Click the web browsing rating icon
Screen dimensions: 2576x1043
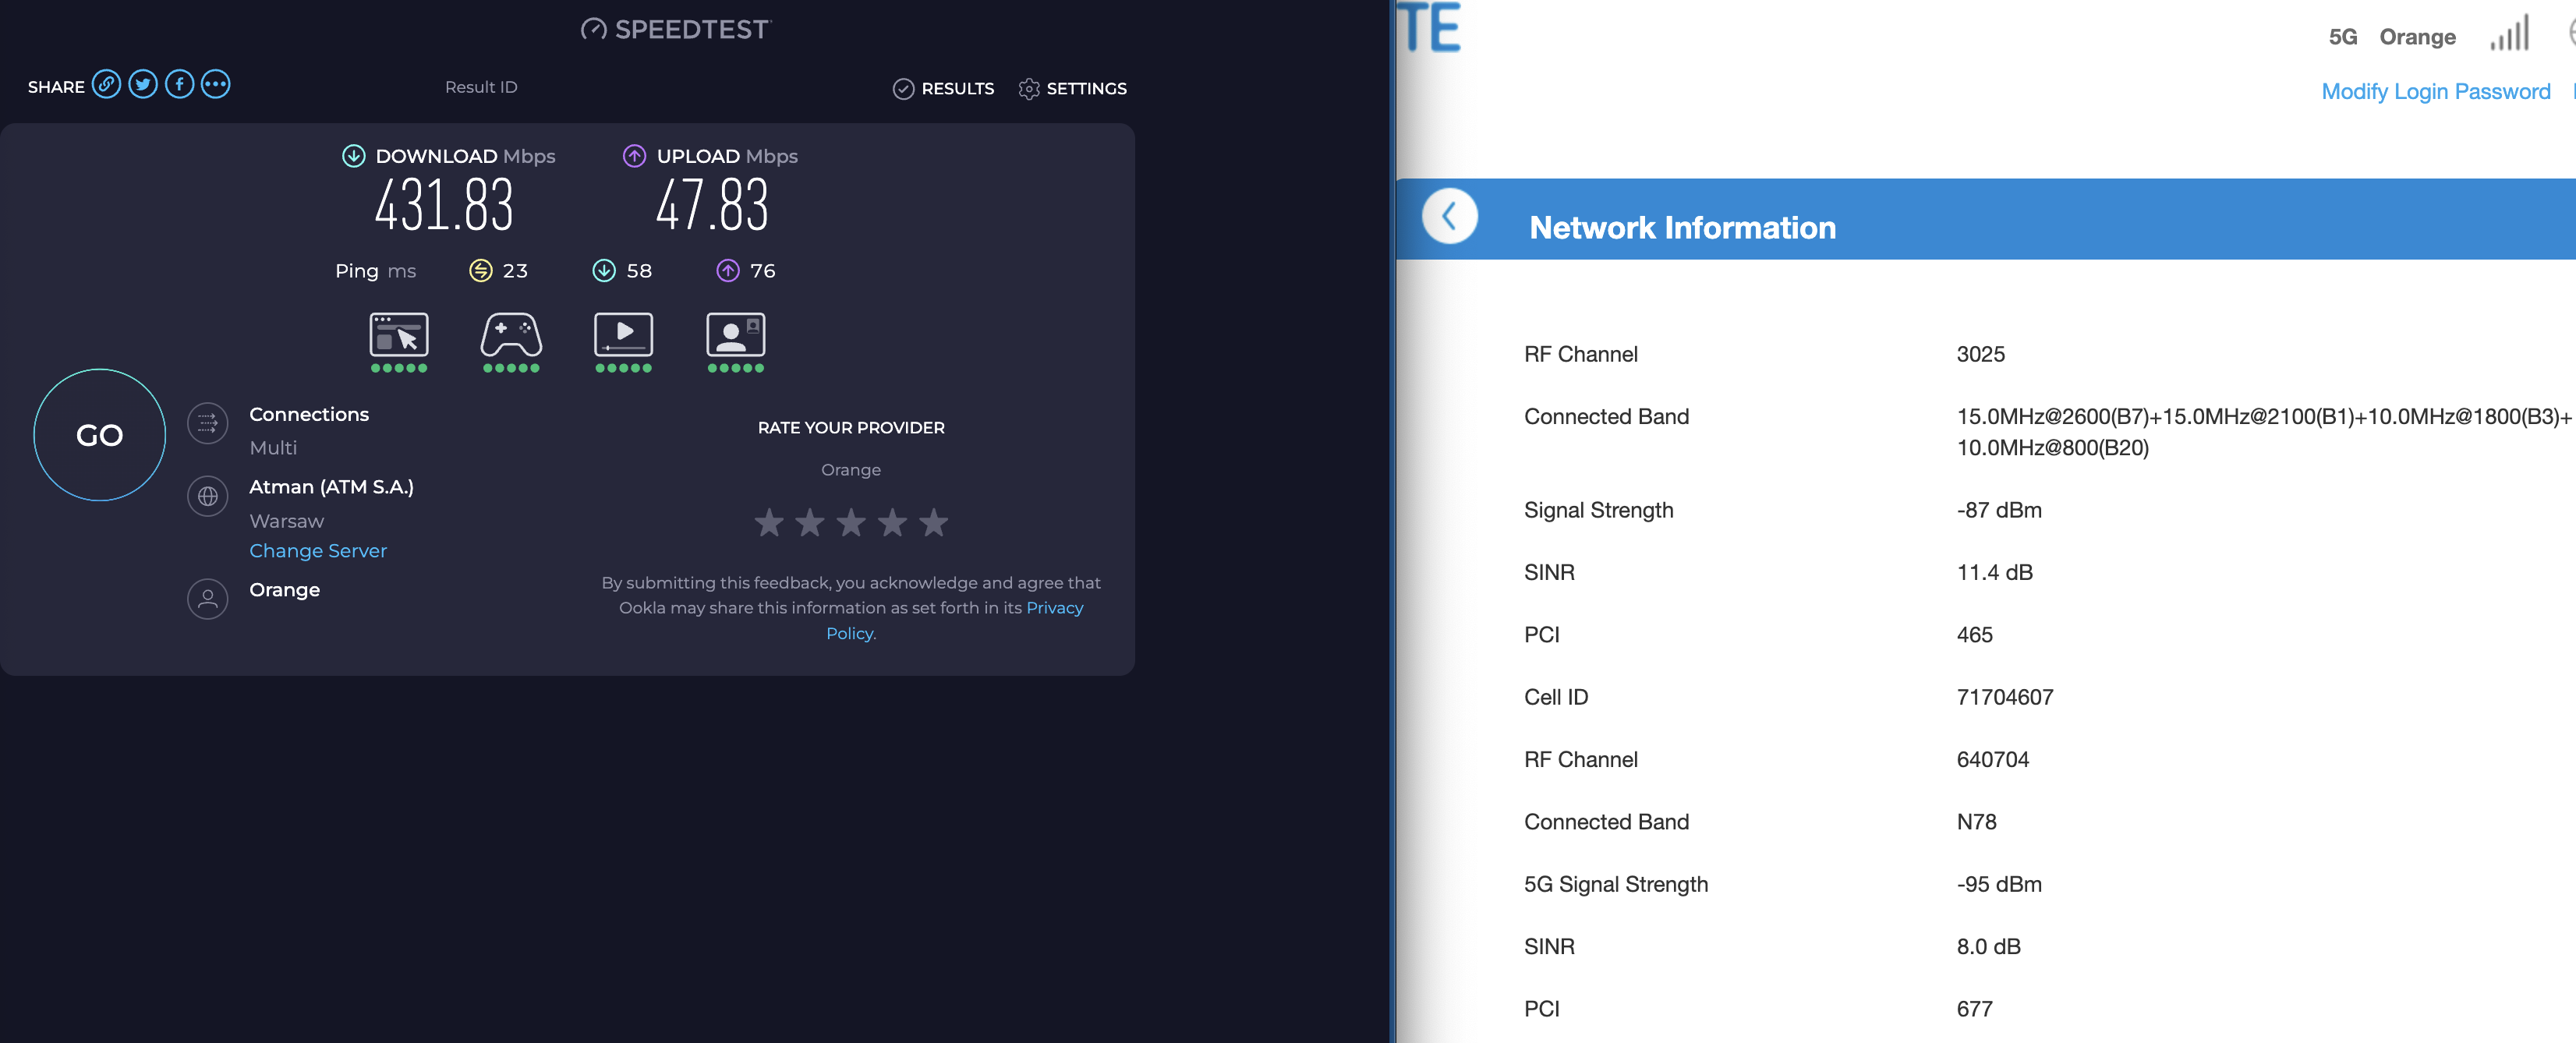399,336
